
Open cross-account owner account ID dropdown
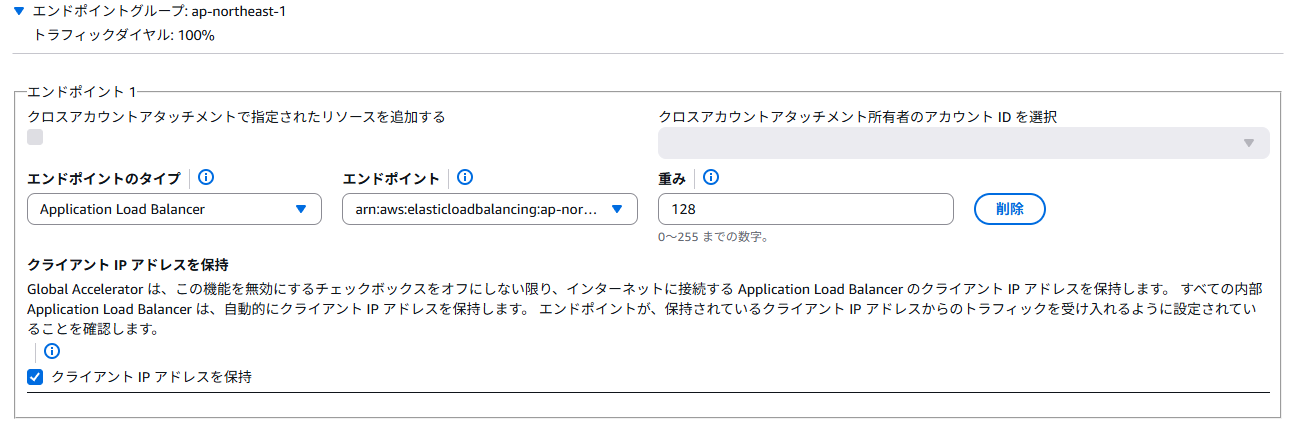click(x=964, y=143)
